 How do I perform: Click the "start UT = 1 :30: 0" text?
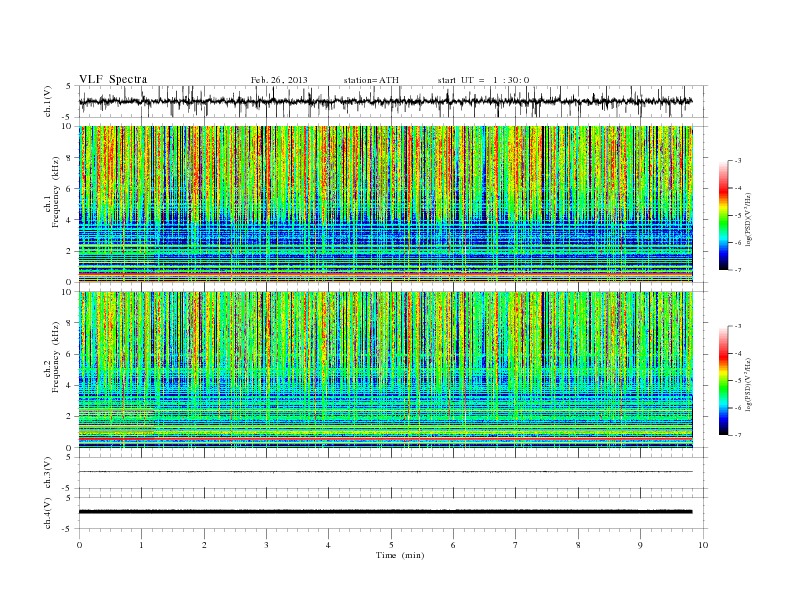(483, 80)
